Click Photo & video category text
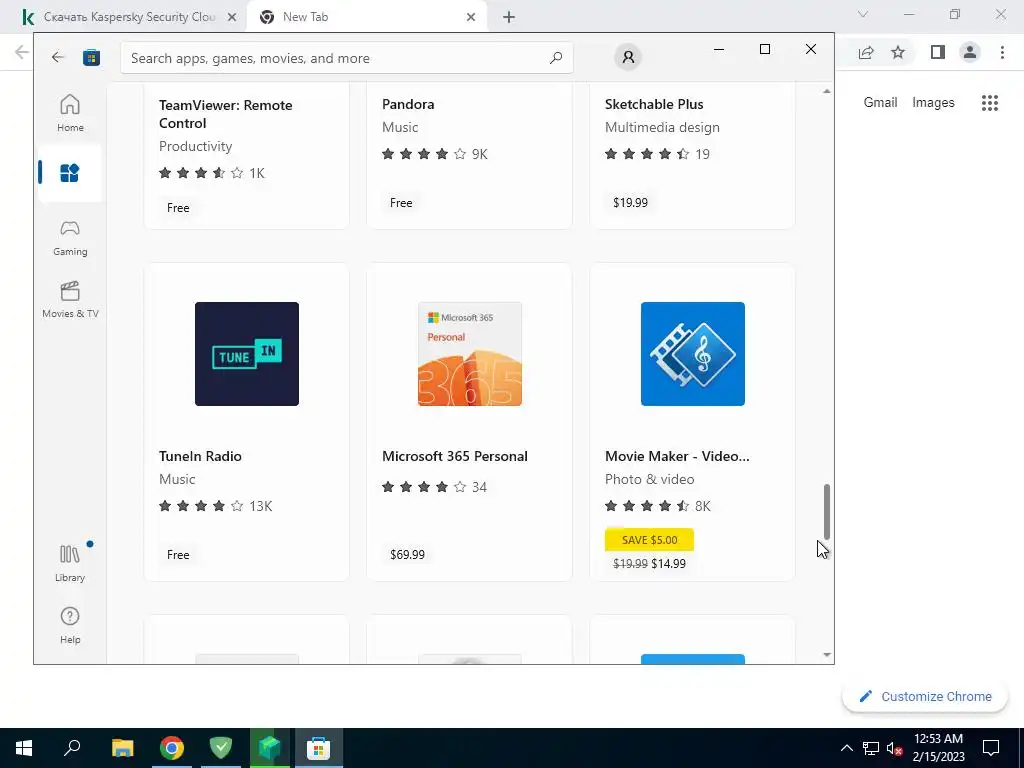The width and height of the screenshot is (1024, 768). pos(649,479)
